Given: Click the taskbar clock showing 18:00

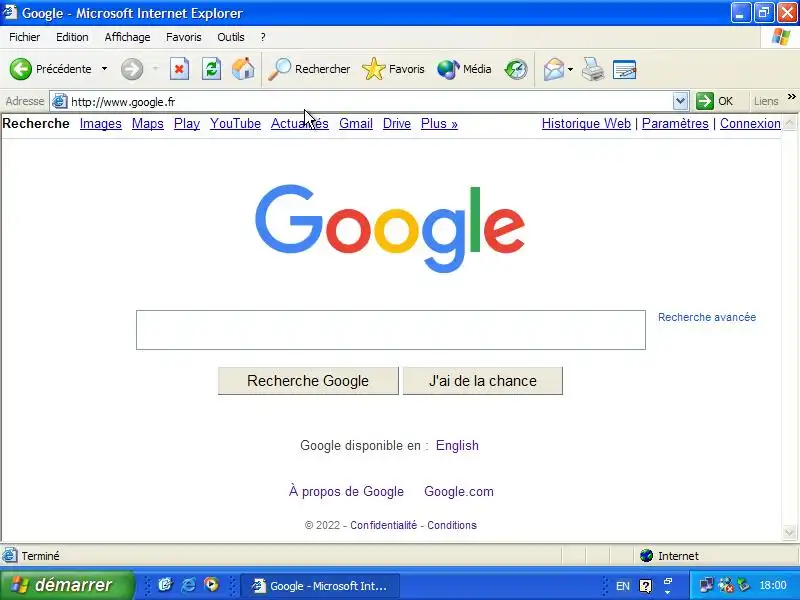Looking at the screenshot, I should (773, 585).
